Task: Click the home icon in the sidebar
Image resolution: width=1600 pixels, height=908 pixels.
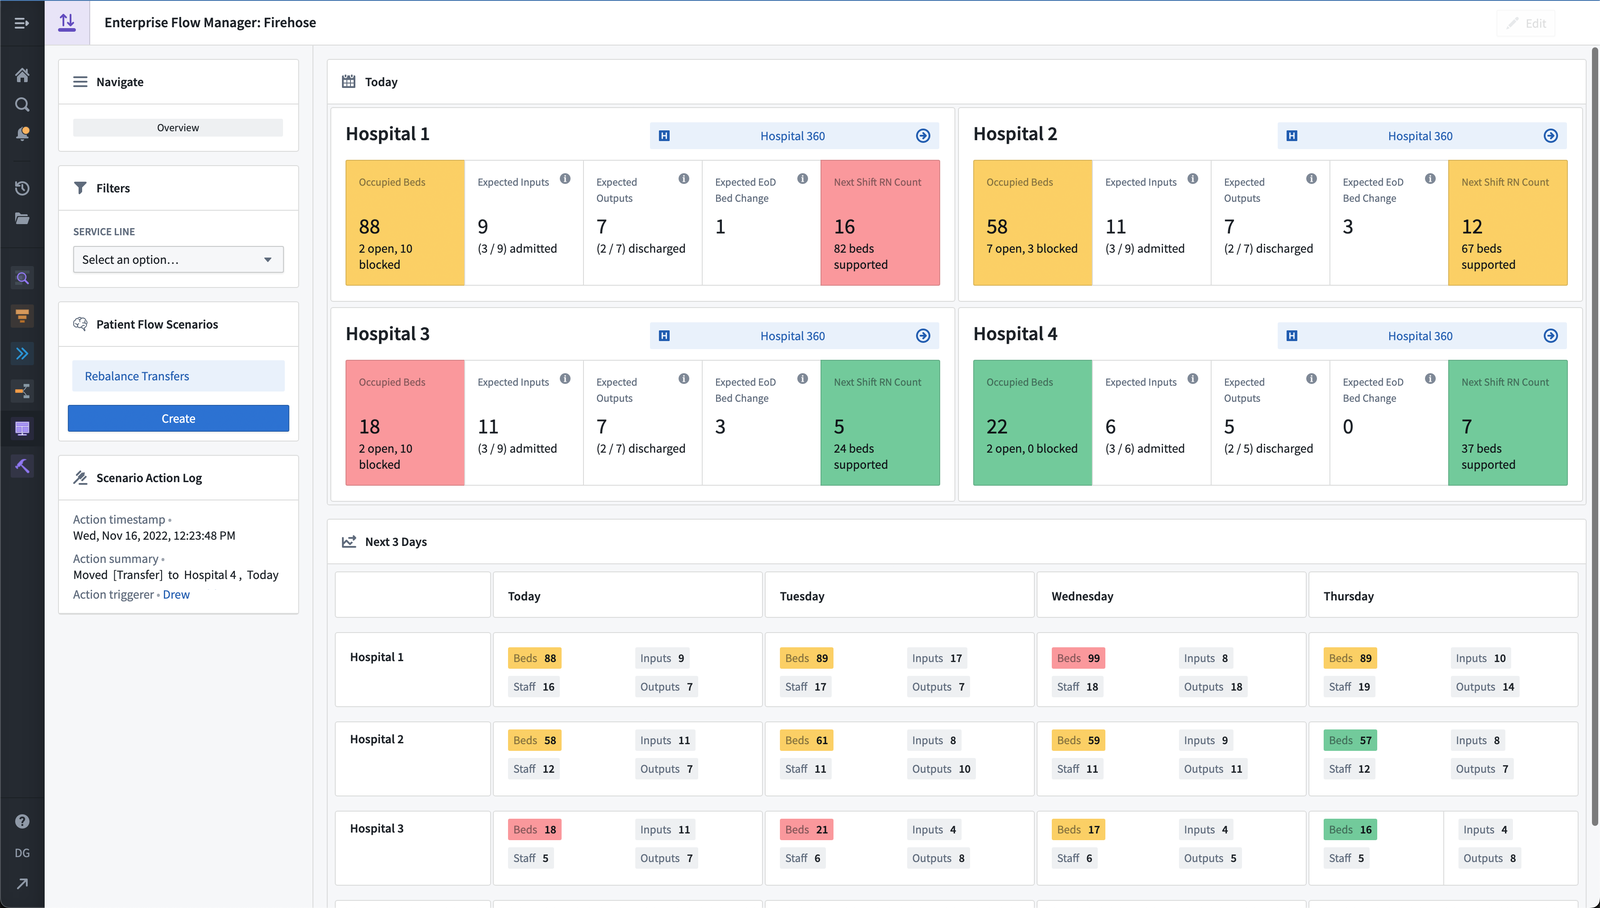Action: pos(22,75)
